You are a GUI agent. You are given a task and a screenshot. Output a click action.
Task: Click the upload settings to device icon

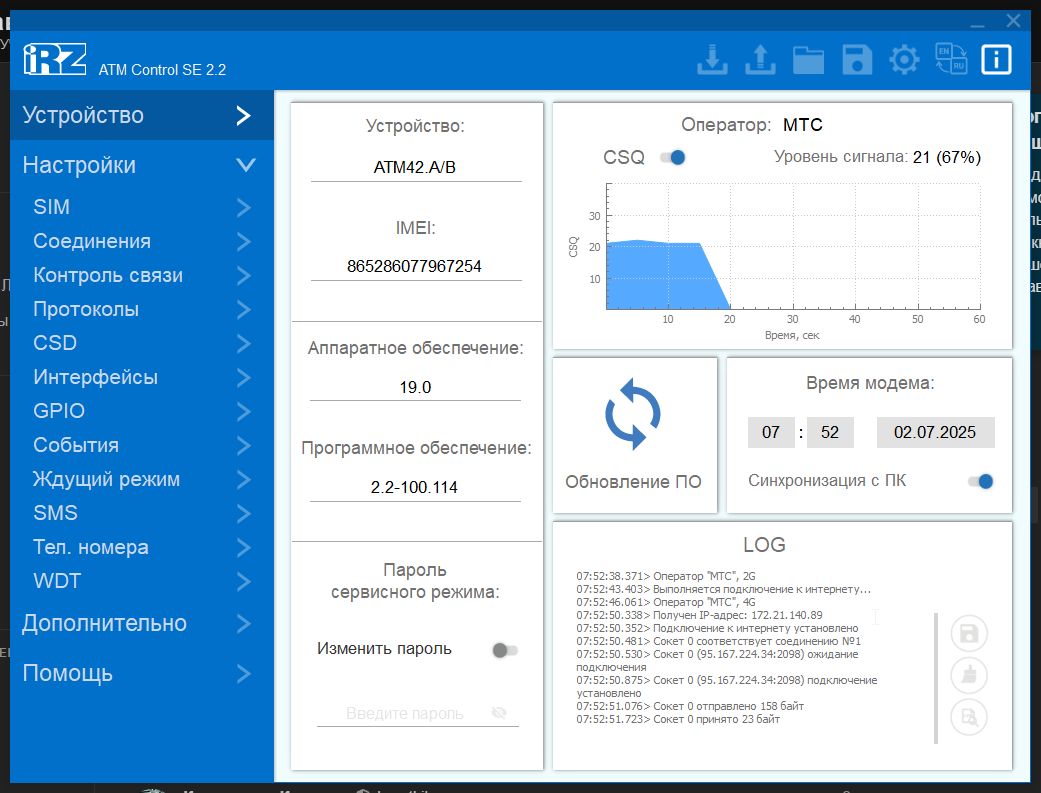coord(760,60)
